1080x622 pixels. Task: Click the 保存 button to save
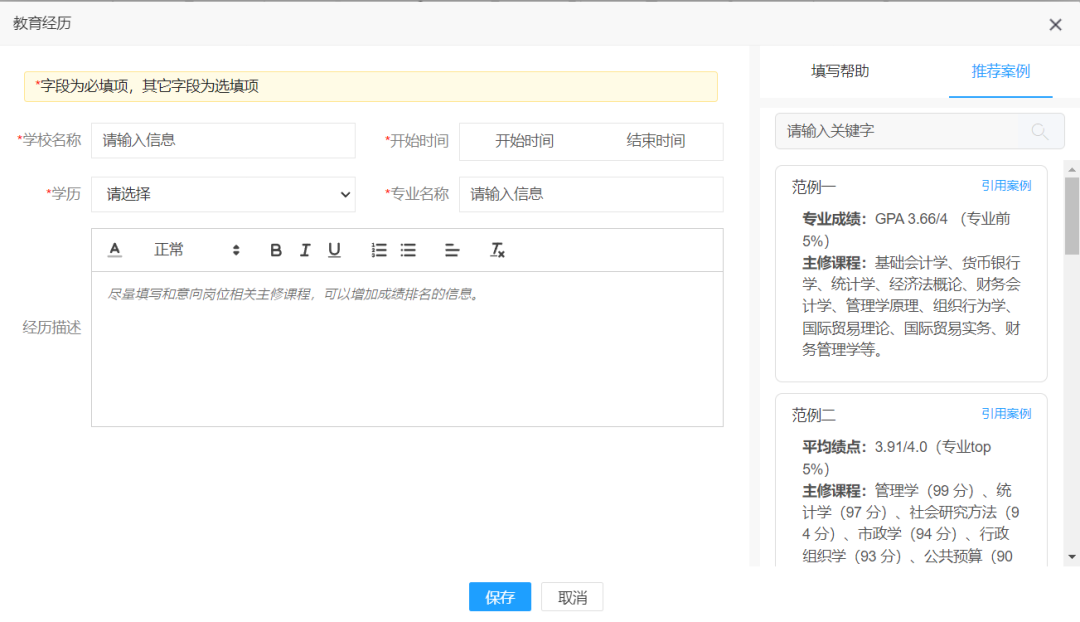coord(500,596)
